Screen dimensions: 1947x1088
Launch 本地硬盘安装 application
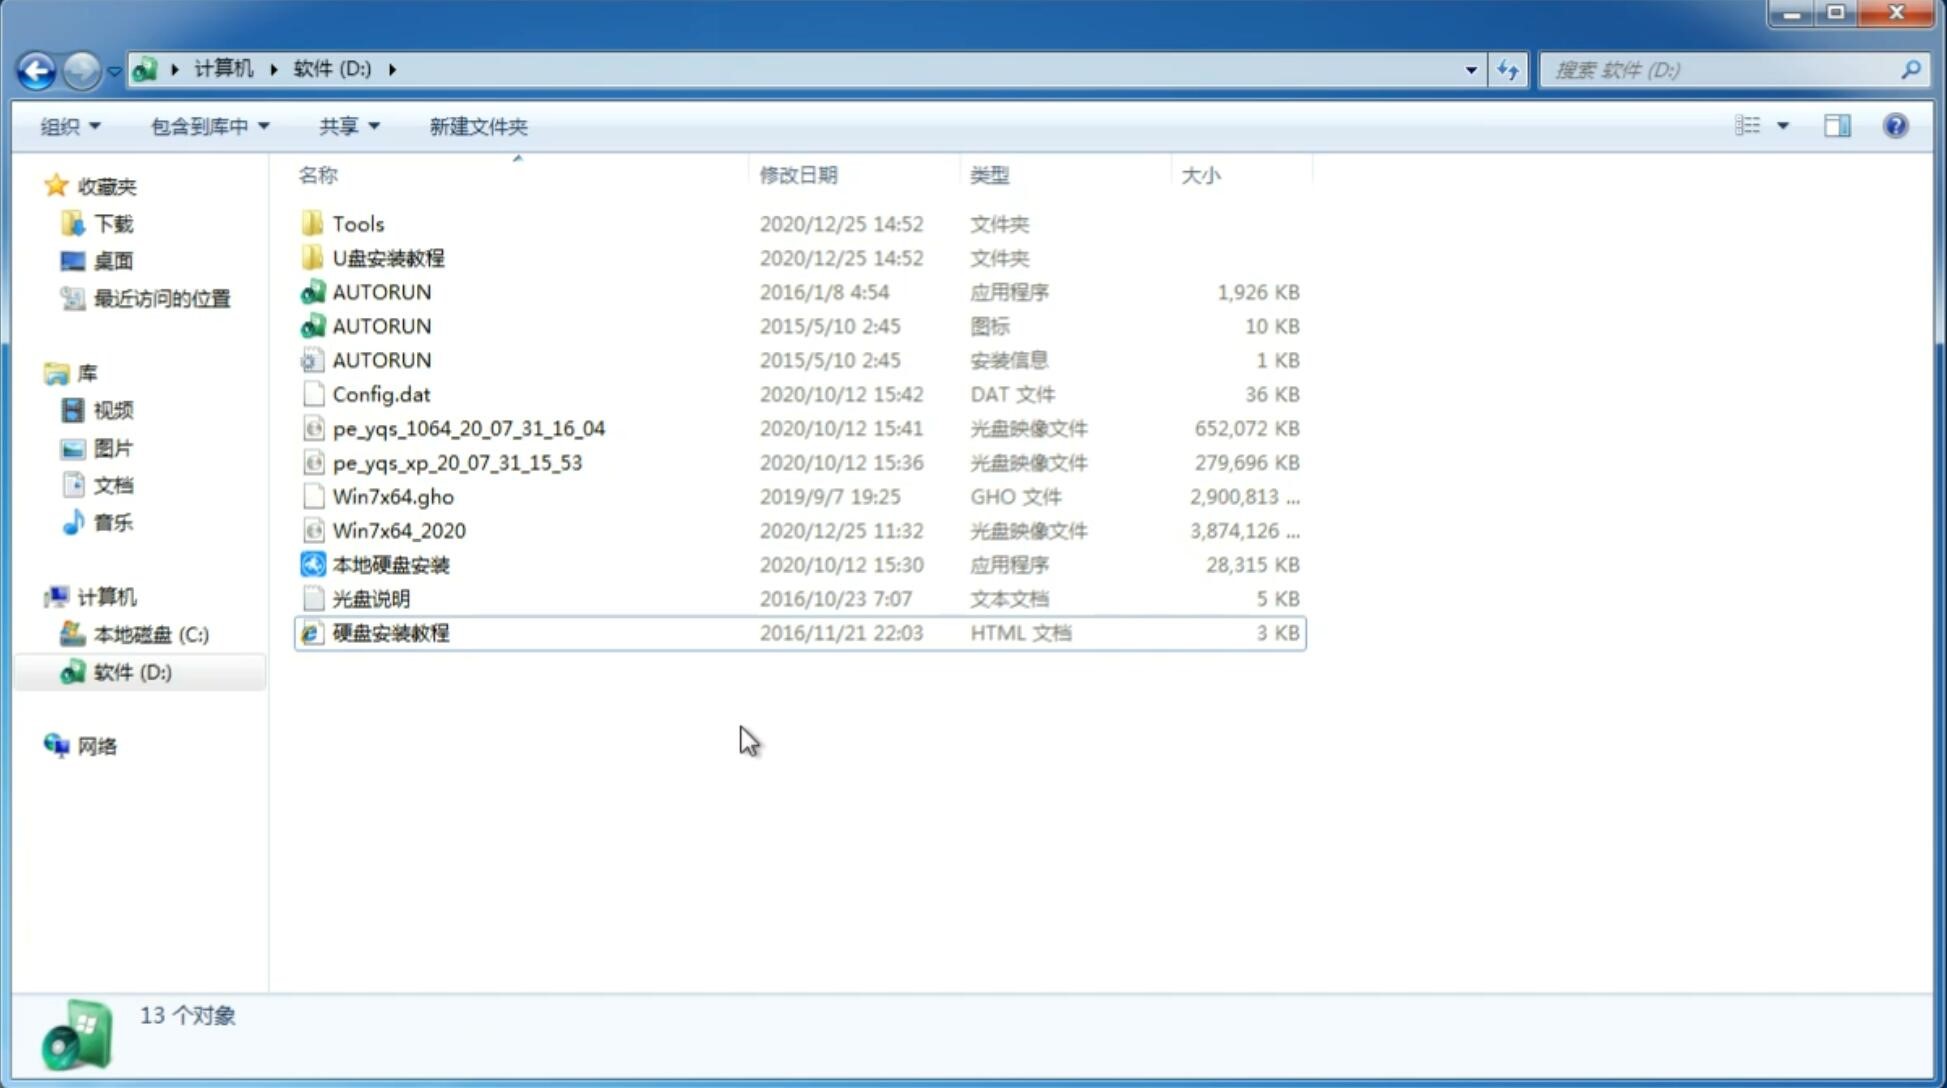390,564
